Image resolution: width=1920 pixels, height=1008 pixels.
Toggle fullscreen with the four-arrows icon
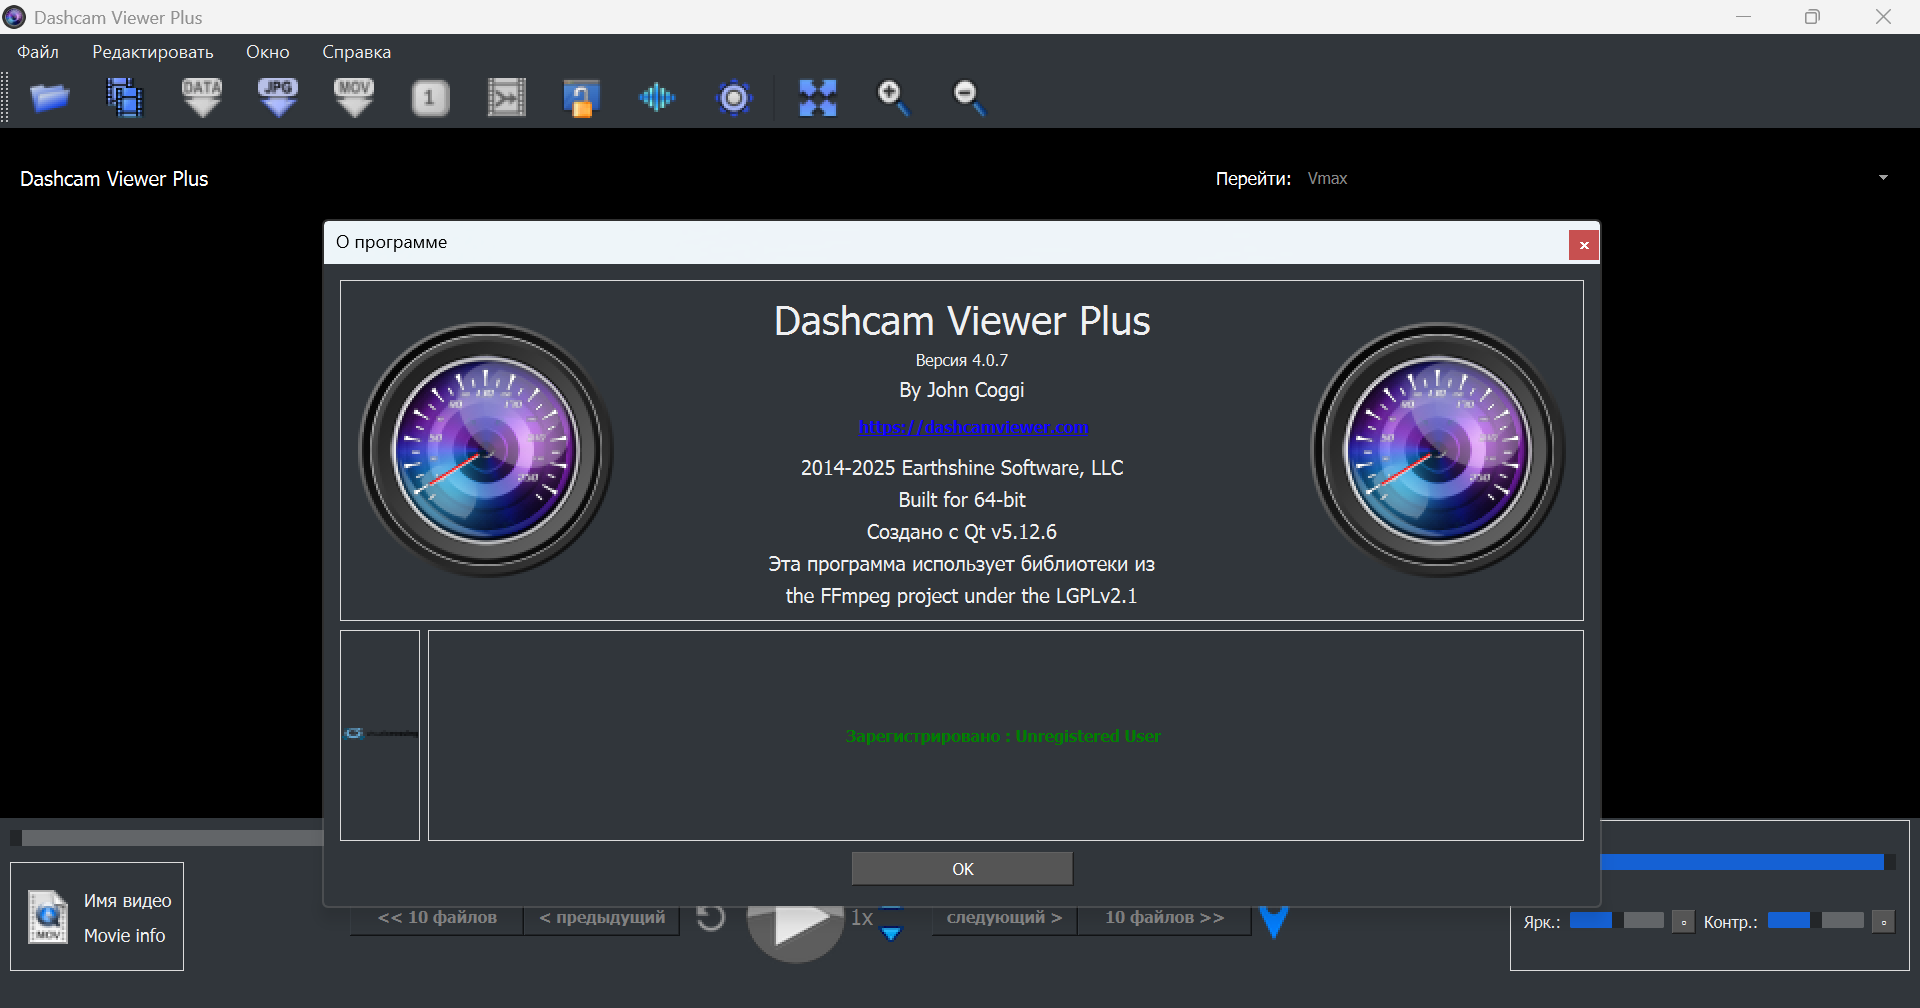pos(817,98)
